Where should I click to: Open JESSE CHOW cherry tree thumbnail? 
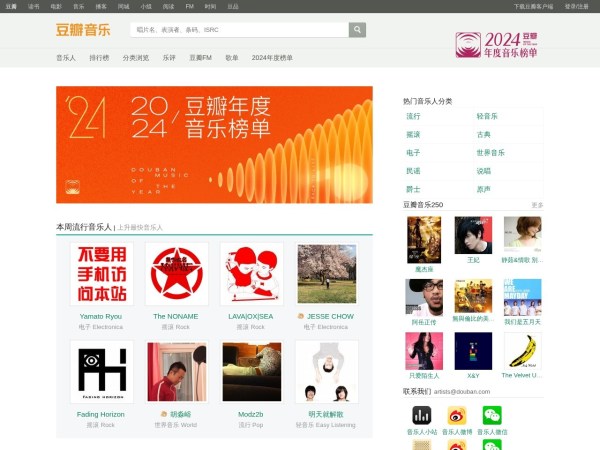point(327,274)
